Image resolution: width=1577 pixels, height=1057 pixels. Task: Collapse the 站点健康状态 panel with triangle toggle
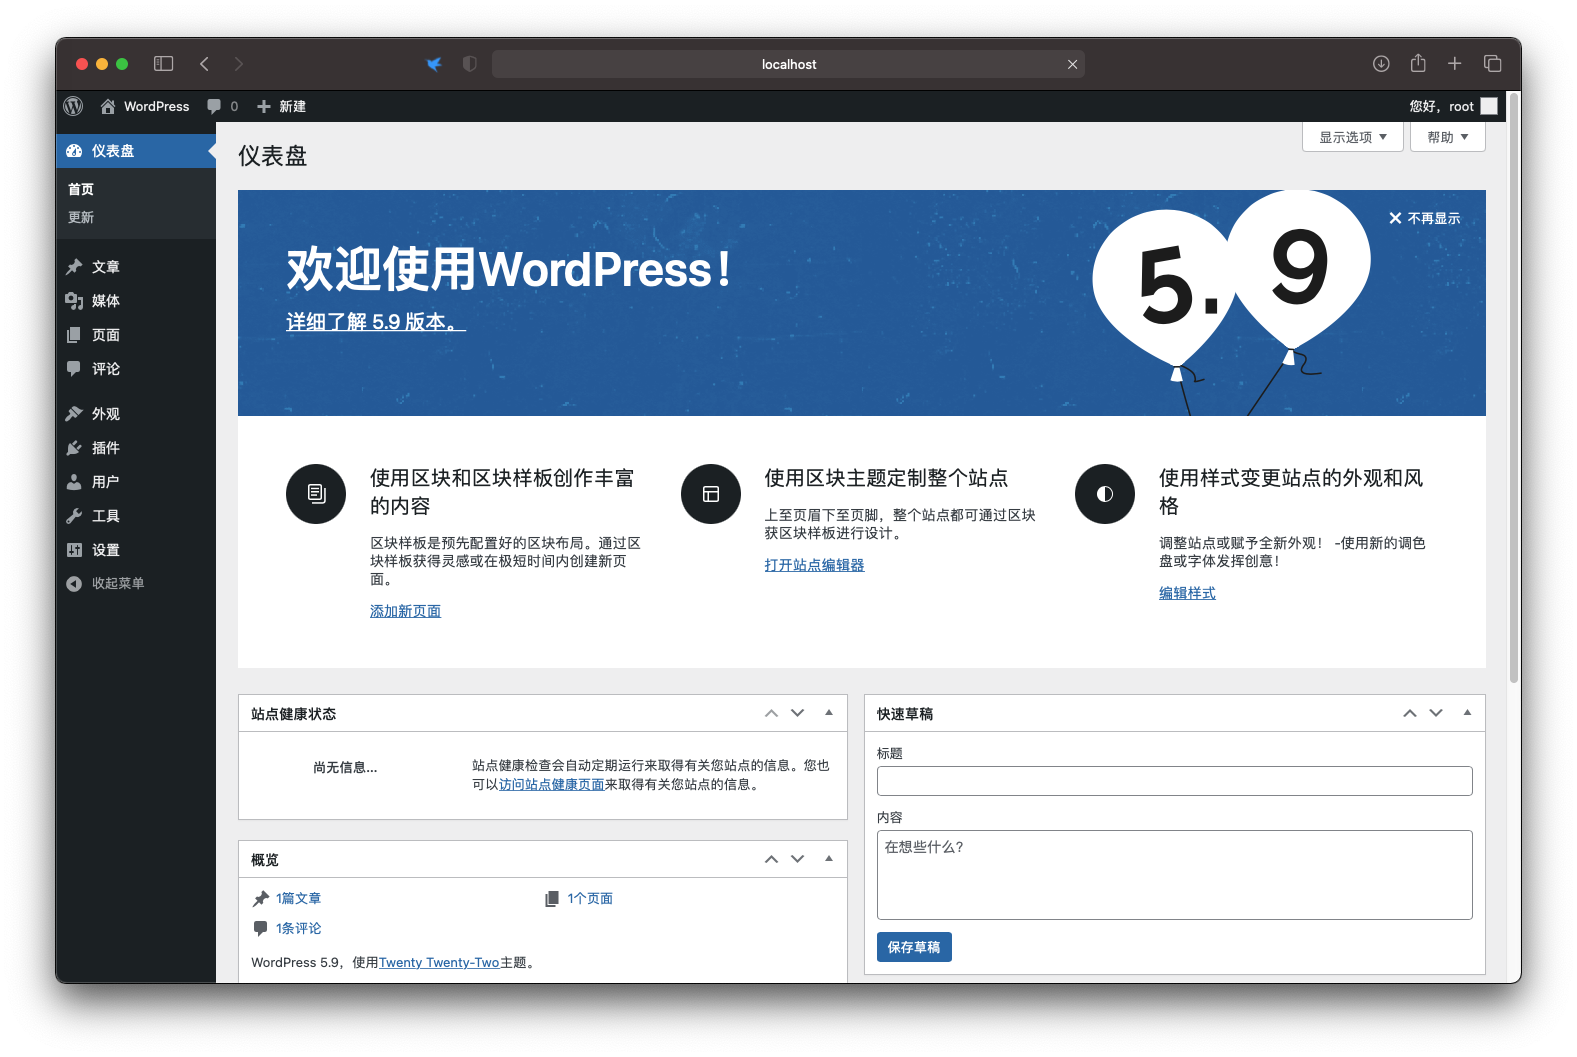click(x=829, y=713)
